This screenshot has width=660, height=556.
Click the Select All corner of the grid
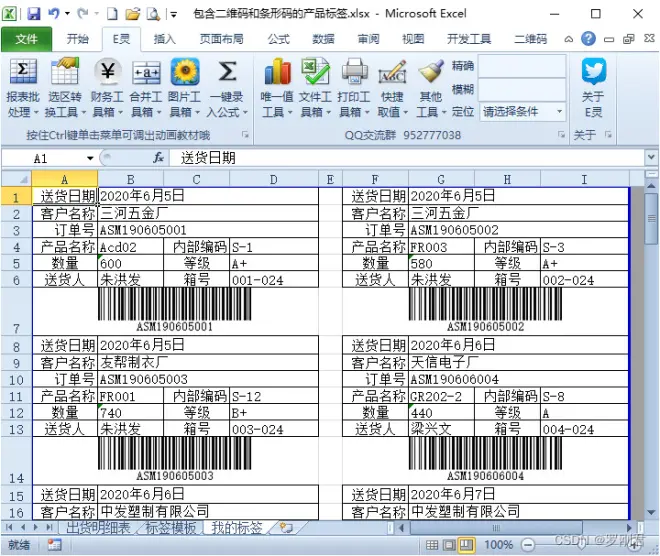click(x=16, y=179)
